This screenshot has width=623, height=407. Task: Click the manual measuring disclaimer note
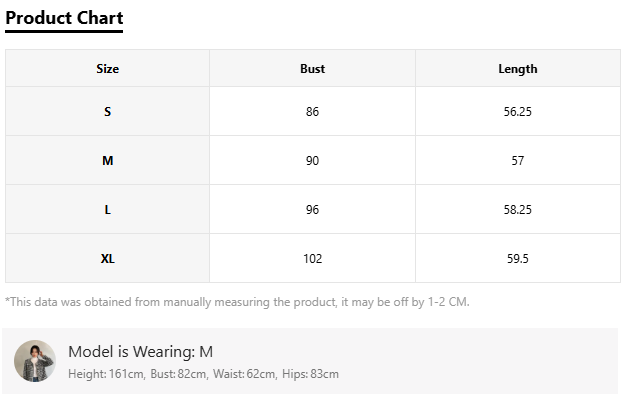click(237, 302)
